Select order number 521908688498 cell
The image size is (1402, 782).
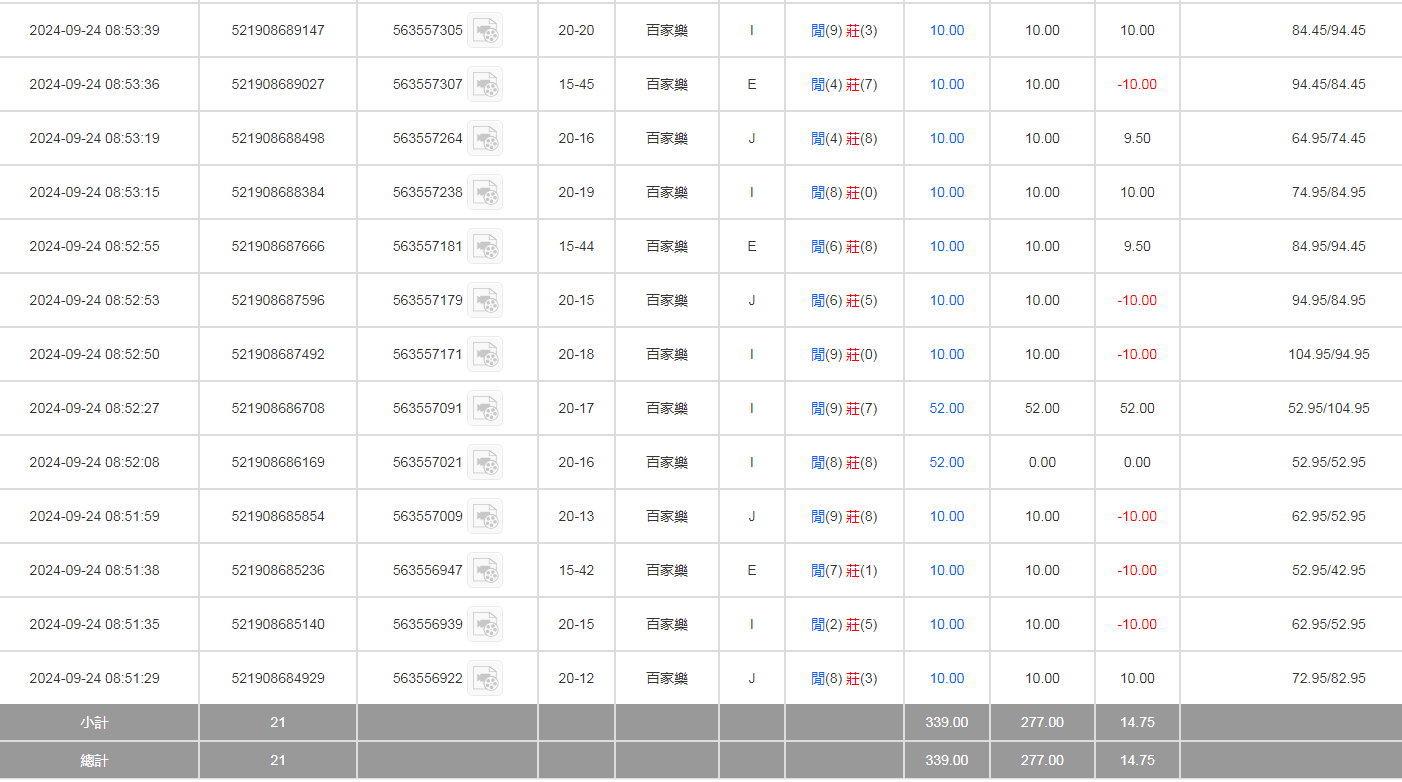pyautogui.click(x=278, y=139)
